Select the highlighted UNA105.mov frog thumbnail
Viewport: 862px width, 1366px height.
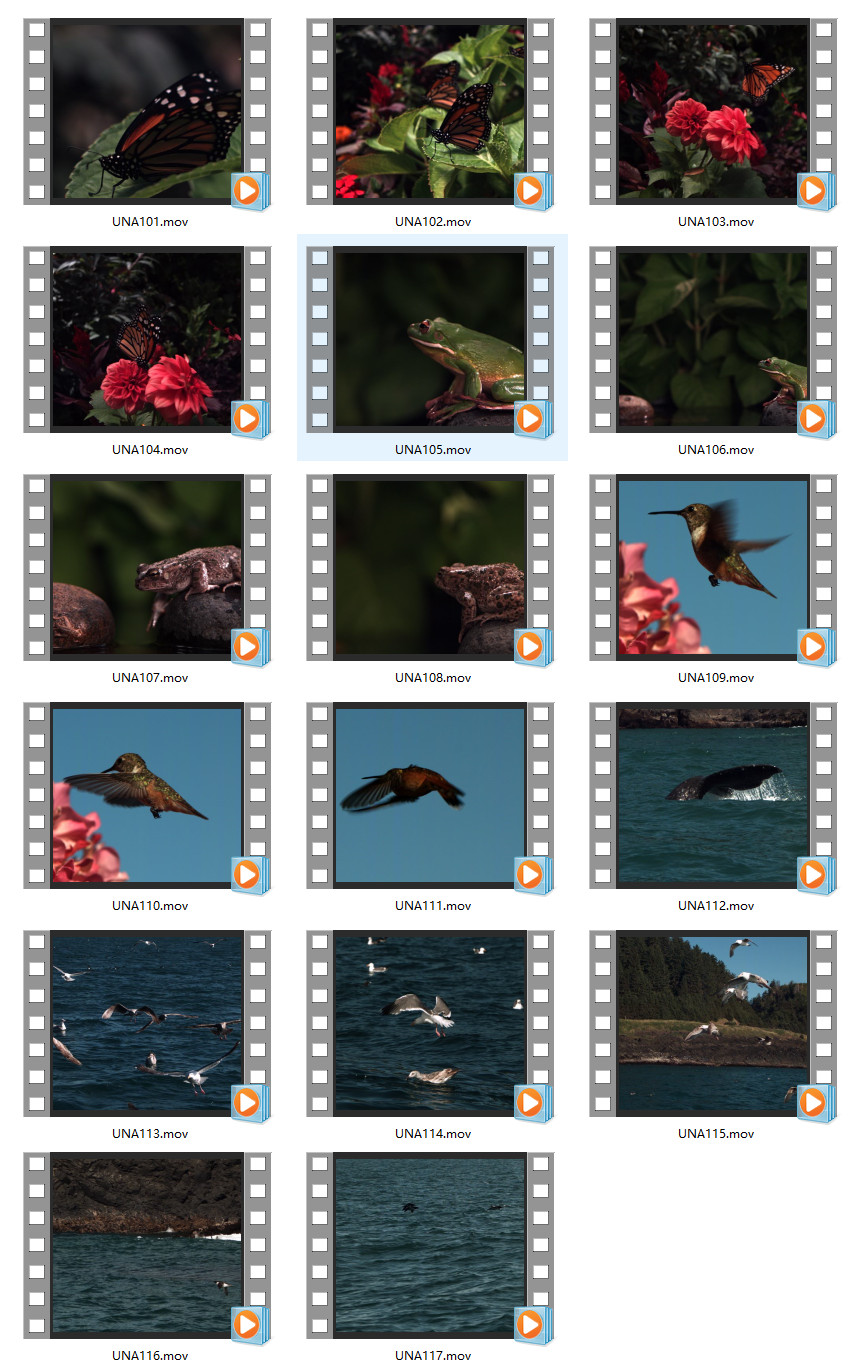[x=429, y=339]
